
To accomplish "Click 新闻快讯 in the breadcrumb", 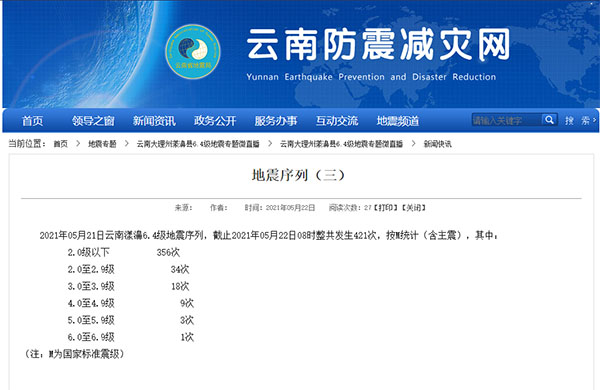I will tap(437, 144).
